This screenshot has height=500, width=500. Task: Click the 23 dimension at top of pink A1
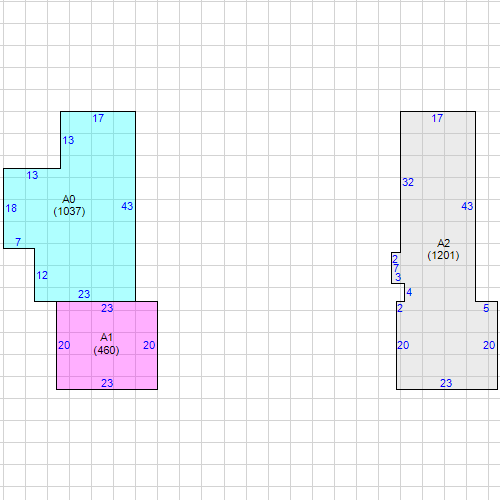point(107,308)
